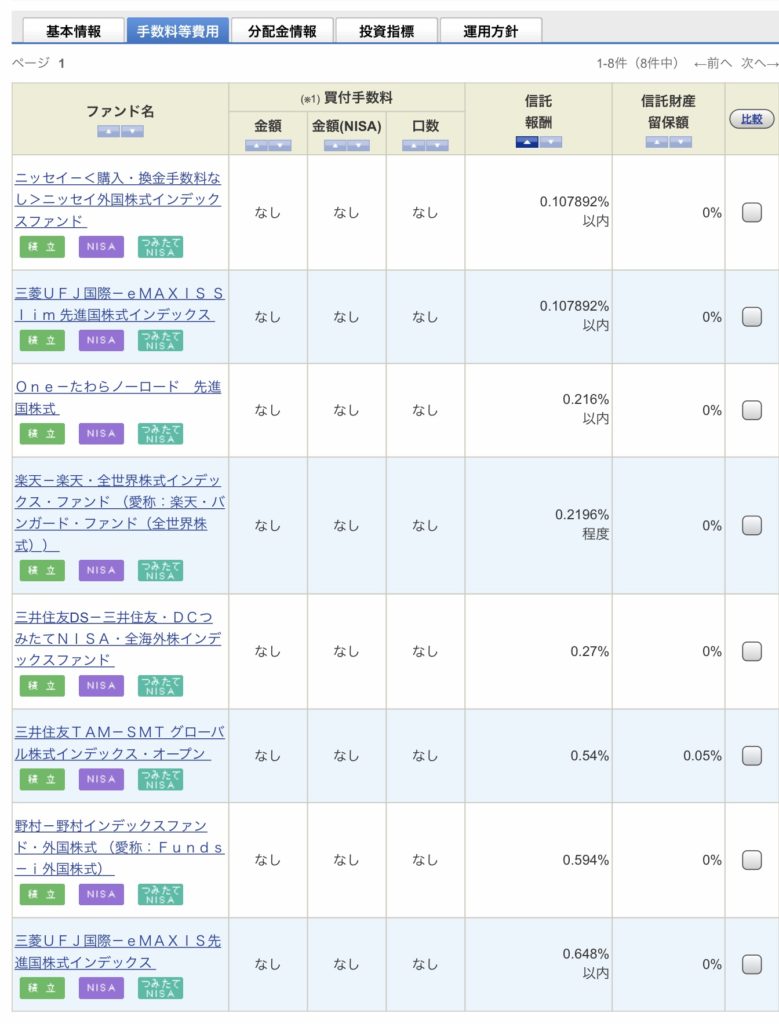Open the 運用方針 tab
This screenshot has height=1024, width=779.
490,31
